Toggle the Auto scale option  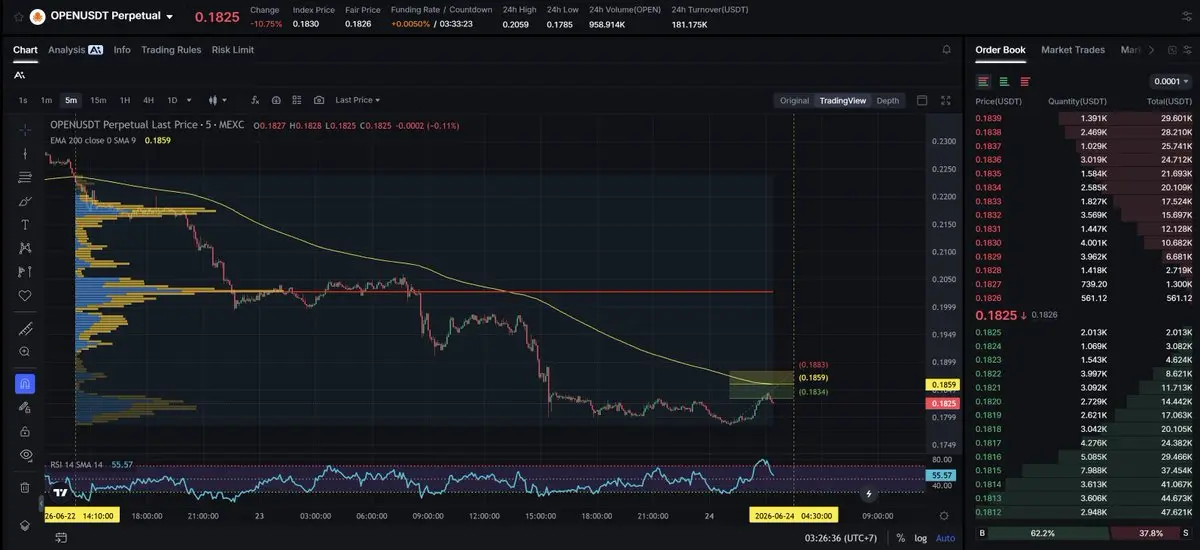[945, 538]
